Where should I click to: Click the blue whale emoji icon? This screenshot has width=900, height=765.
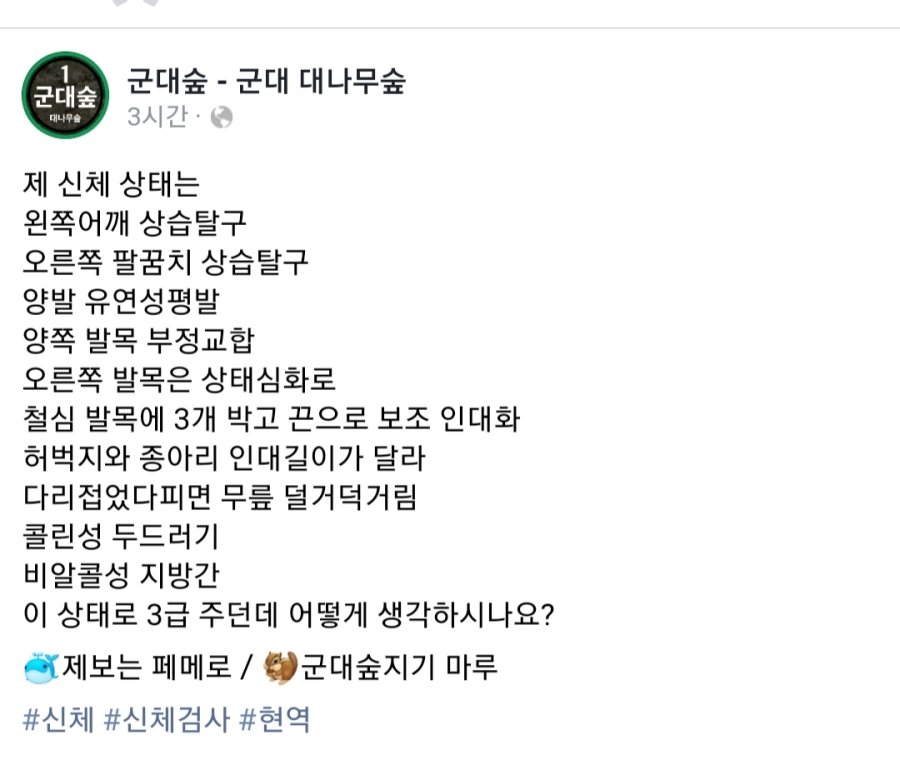[40, 667]
